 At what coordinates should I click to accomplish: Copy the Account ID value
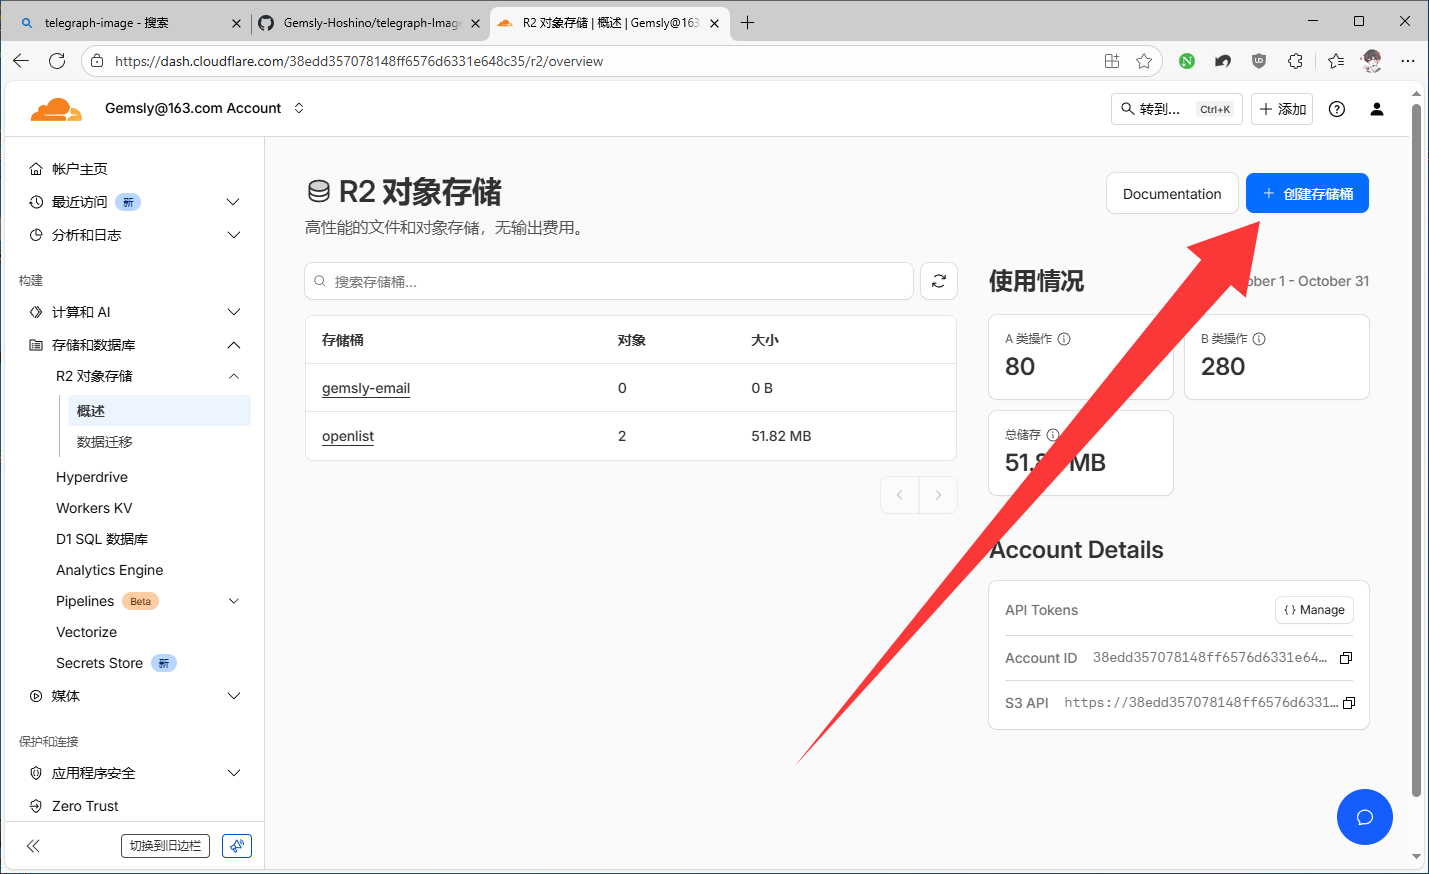(x=1346, y=658)
